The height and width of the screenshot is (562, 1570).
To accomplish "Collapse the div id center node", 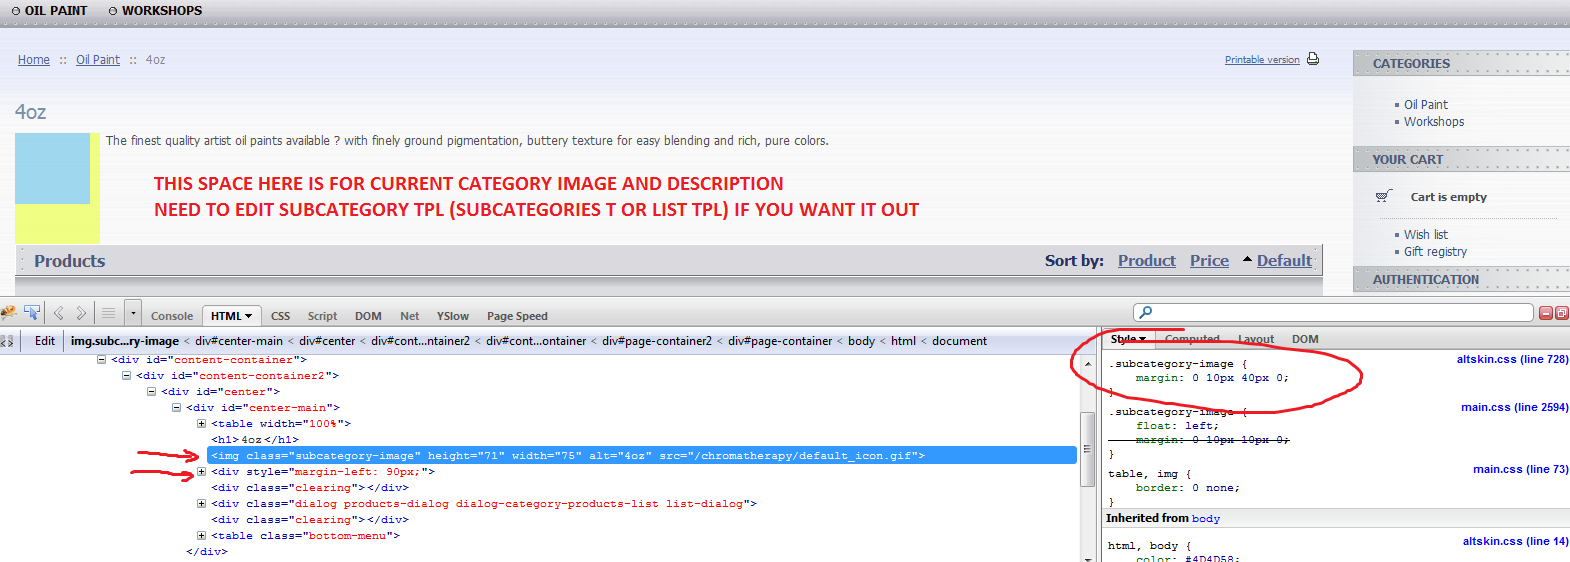I will pyautogui.click(x=151, y=392).
